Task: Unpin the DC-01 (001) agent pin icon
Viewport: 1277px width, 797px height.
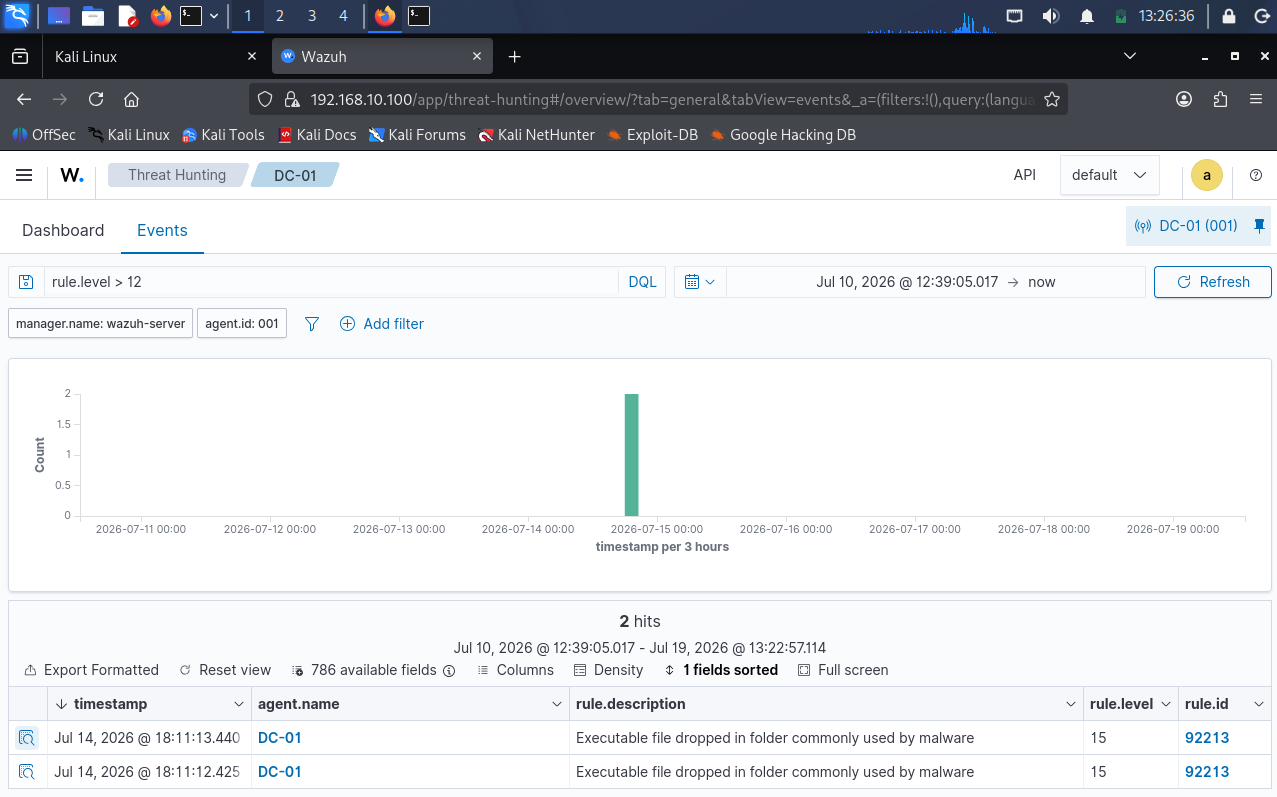Action: 1259,226
